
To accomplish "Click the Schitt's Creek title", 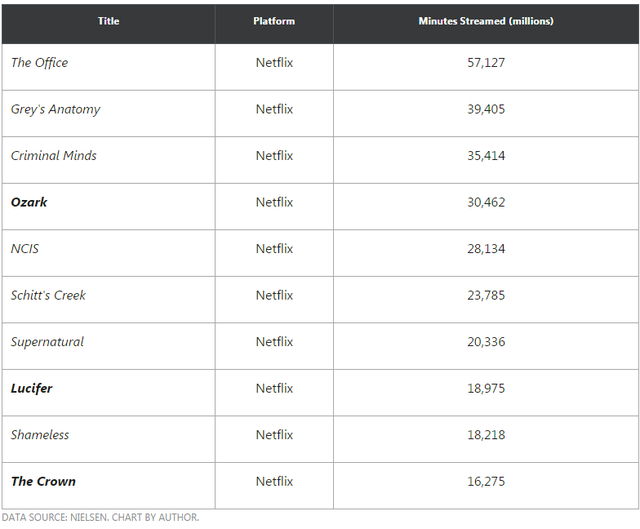I will click(49, 295).
